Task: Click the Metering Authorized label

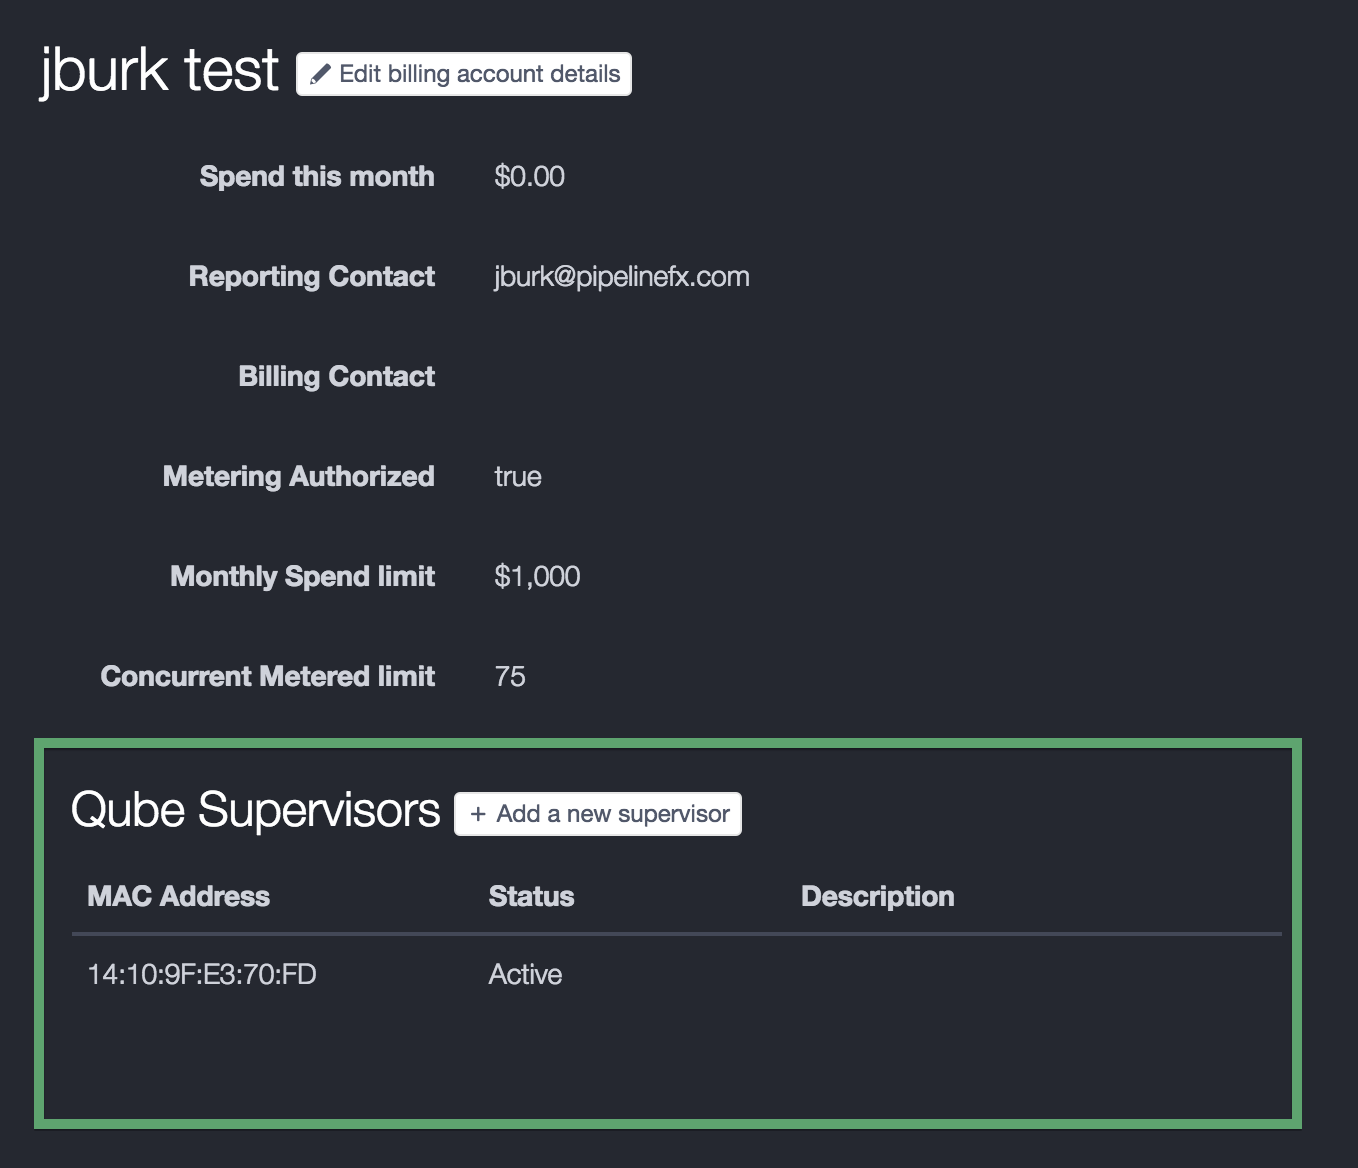Action: pos(298,476)
